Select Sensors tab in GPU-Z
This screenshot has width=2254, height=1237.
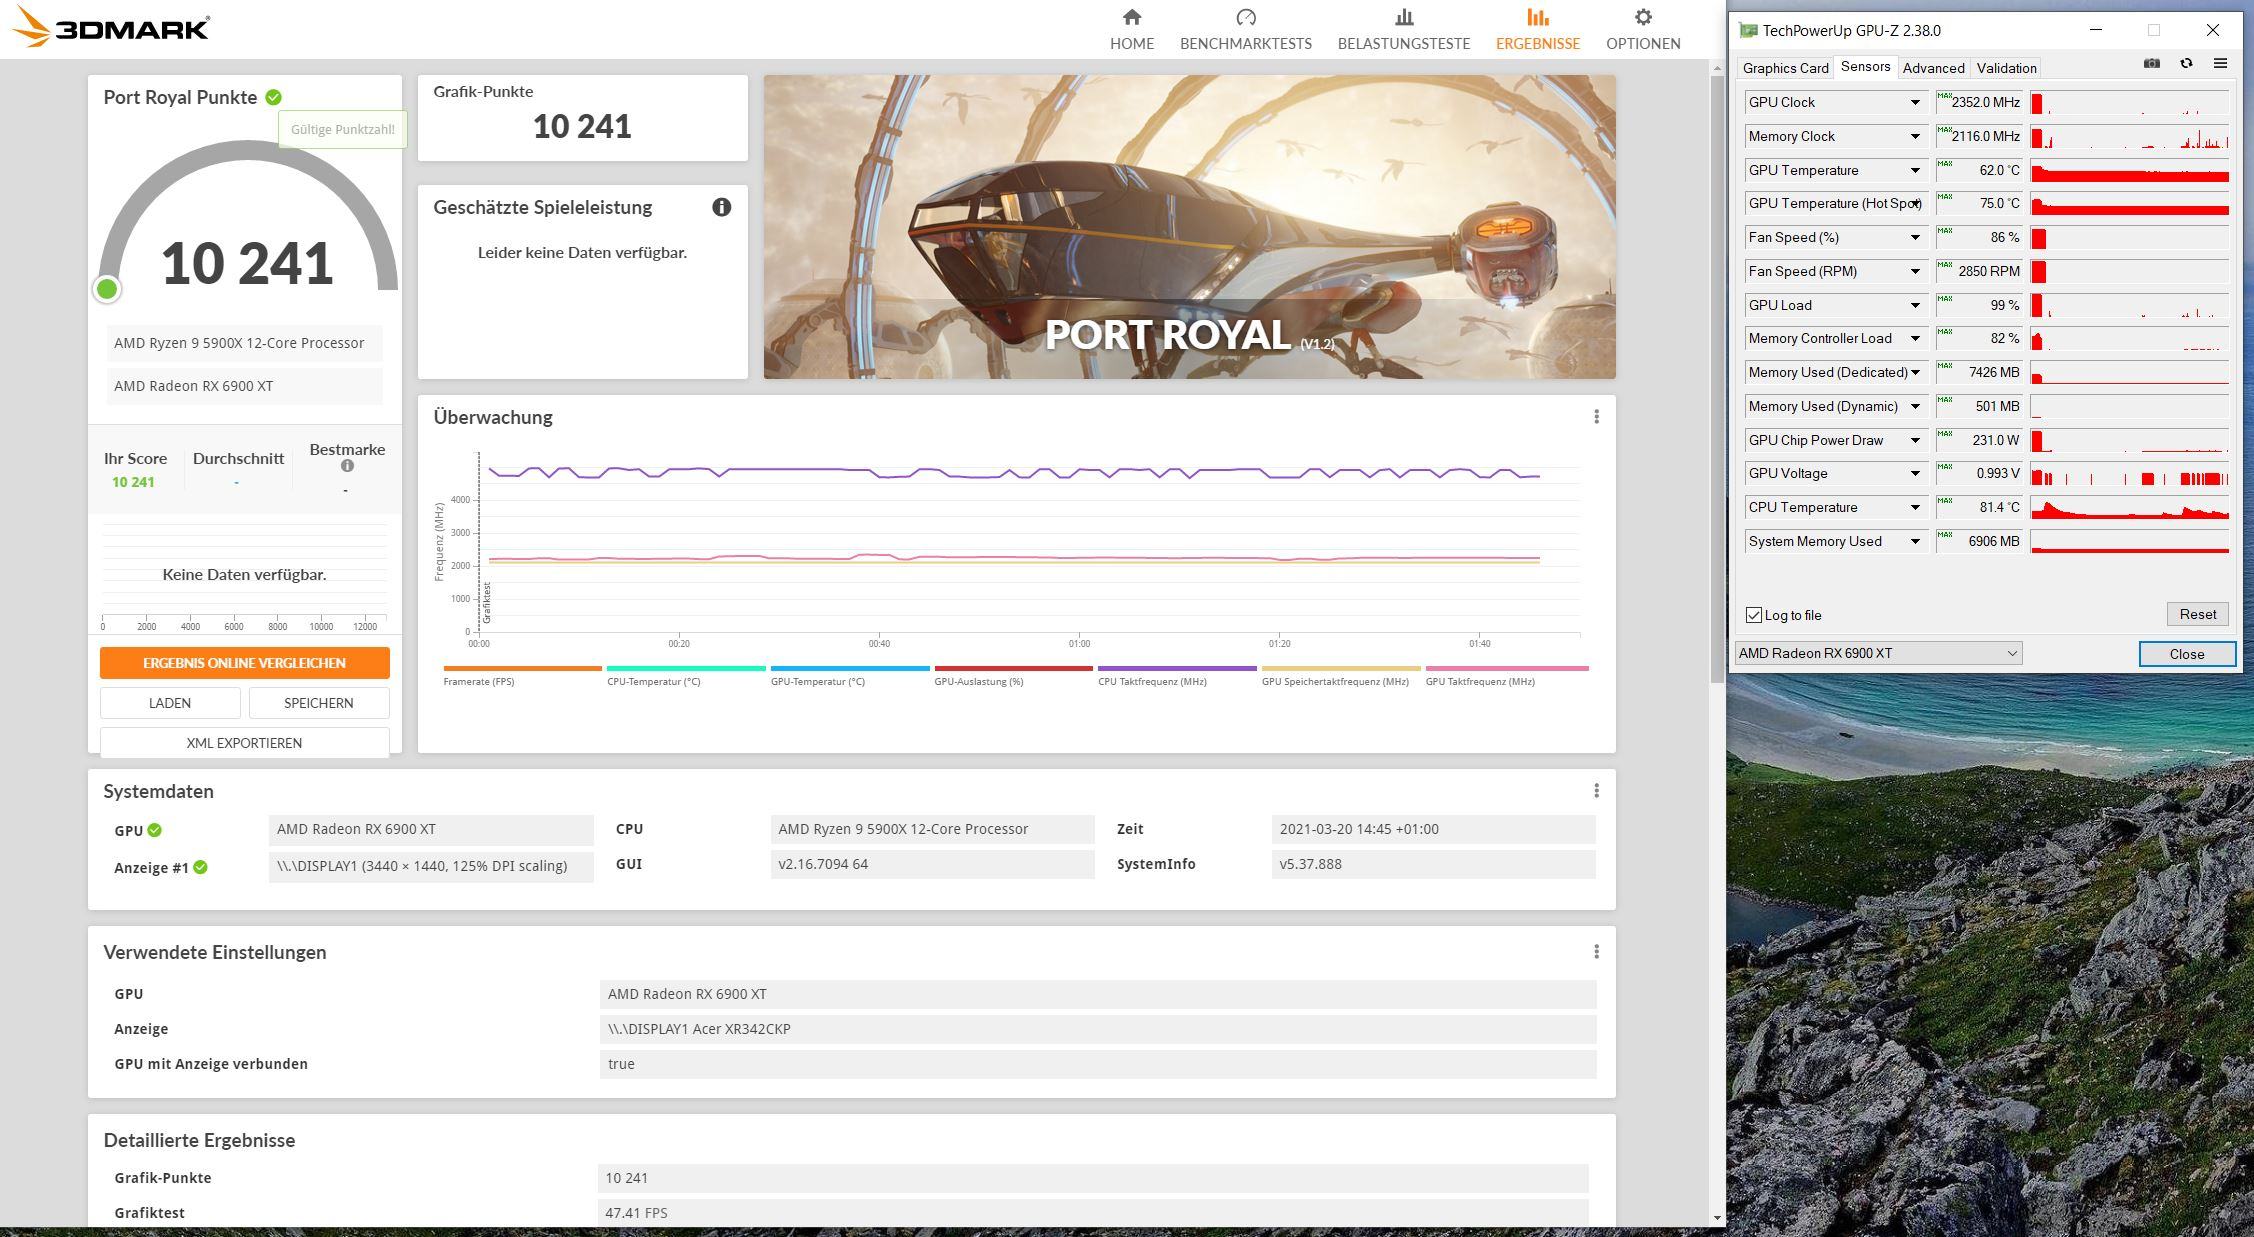point(1865,66)
